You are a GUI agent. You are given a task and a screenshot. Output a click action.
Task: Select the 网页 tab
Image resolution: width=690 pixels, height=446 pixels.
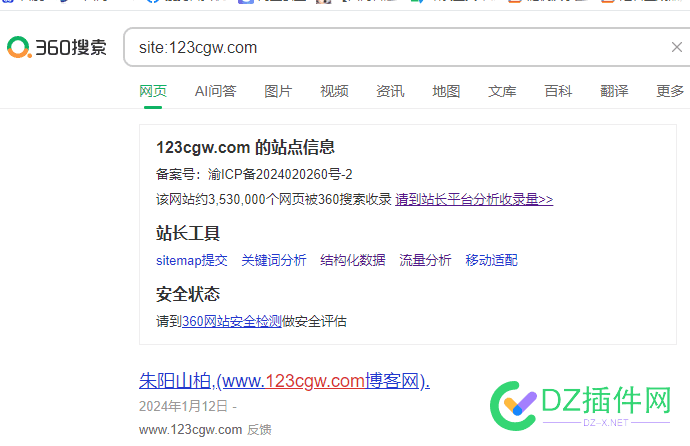point(153,91)
